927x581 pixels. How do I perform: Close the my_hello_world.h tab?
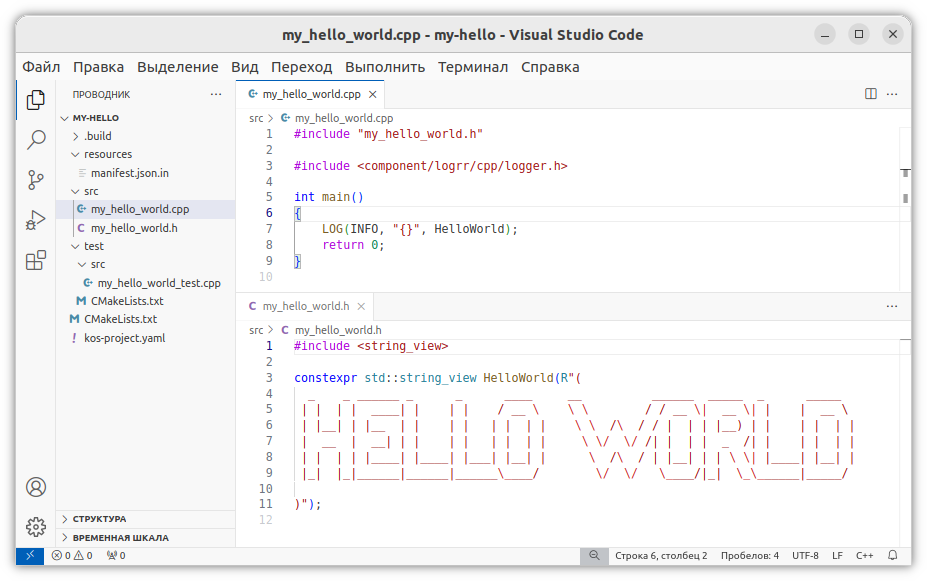pos(361,306)
